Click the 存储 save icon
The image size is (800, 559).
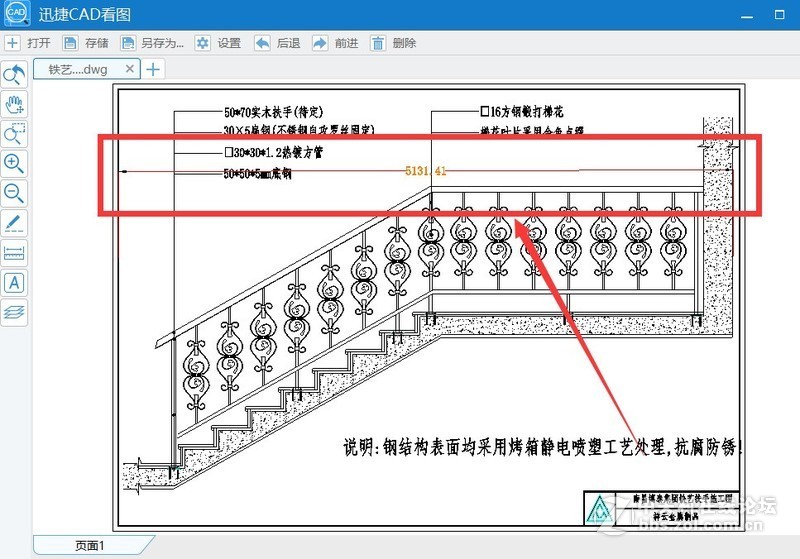point(70,43)
